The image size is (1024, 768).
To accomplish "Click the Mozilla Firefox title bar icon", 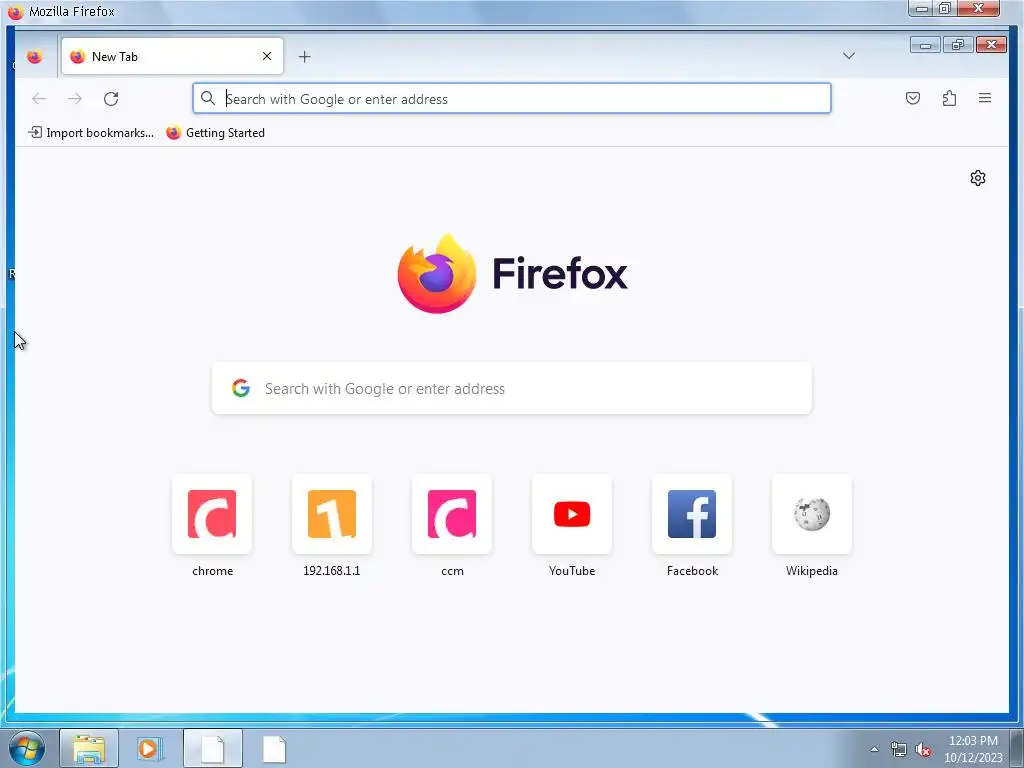I will [x=16, y=12].
